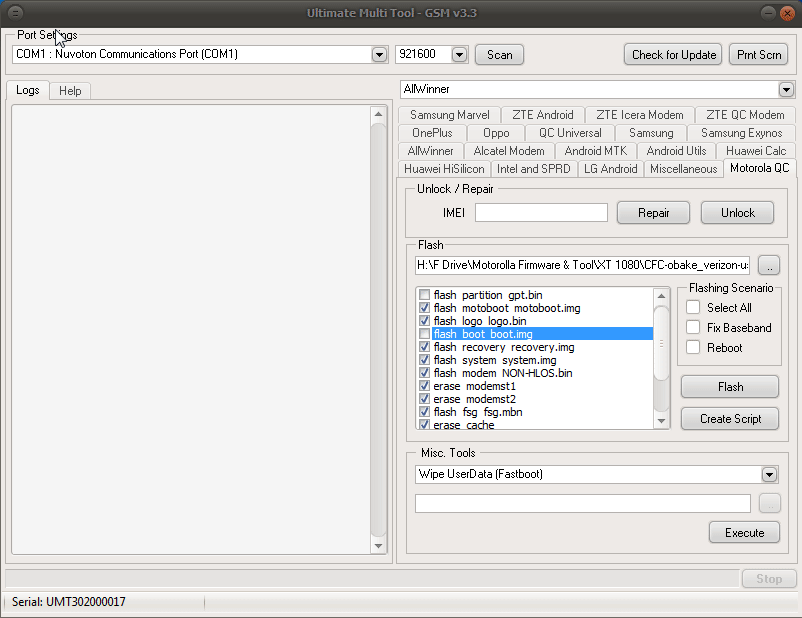This screenshot has width=802, height=618.
Task: Open the Wipe UserData (Fastboot) dropdown
Action: coord(769,474)
